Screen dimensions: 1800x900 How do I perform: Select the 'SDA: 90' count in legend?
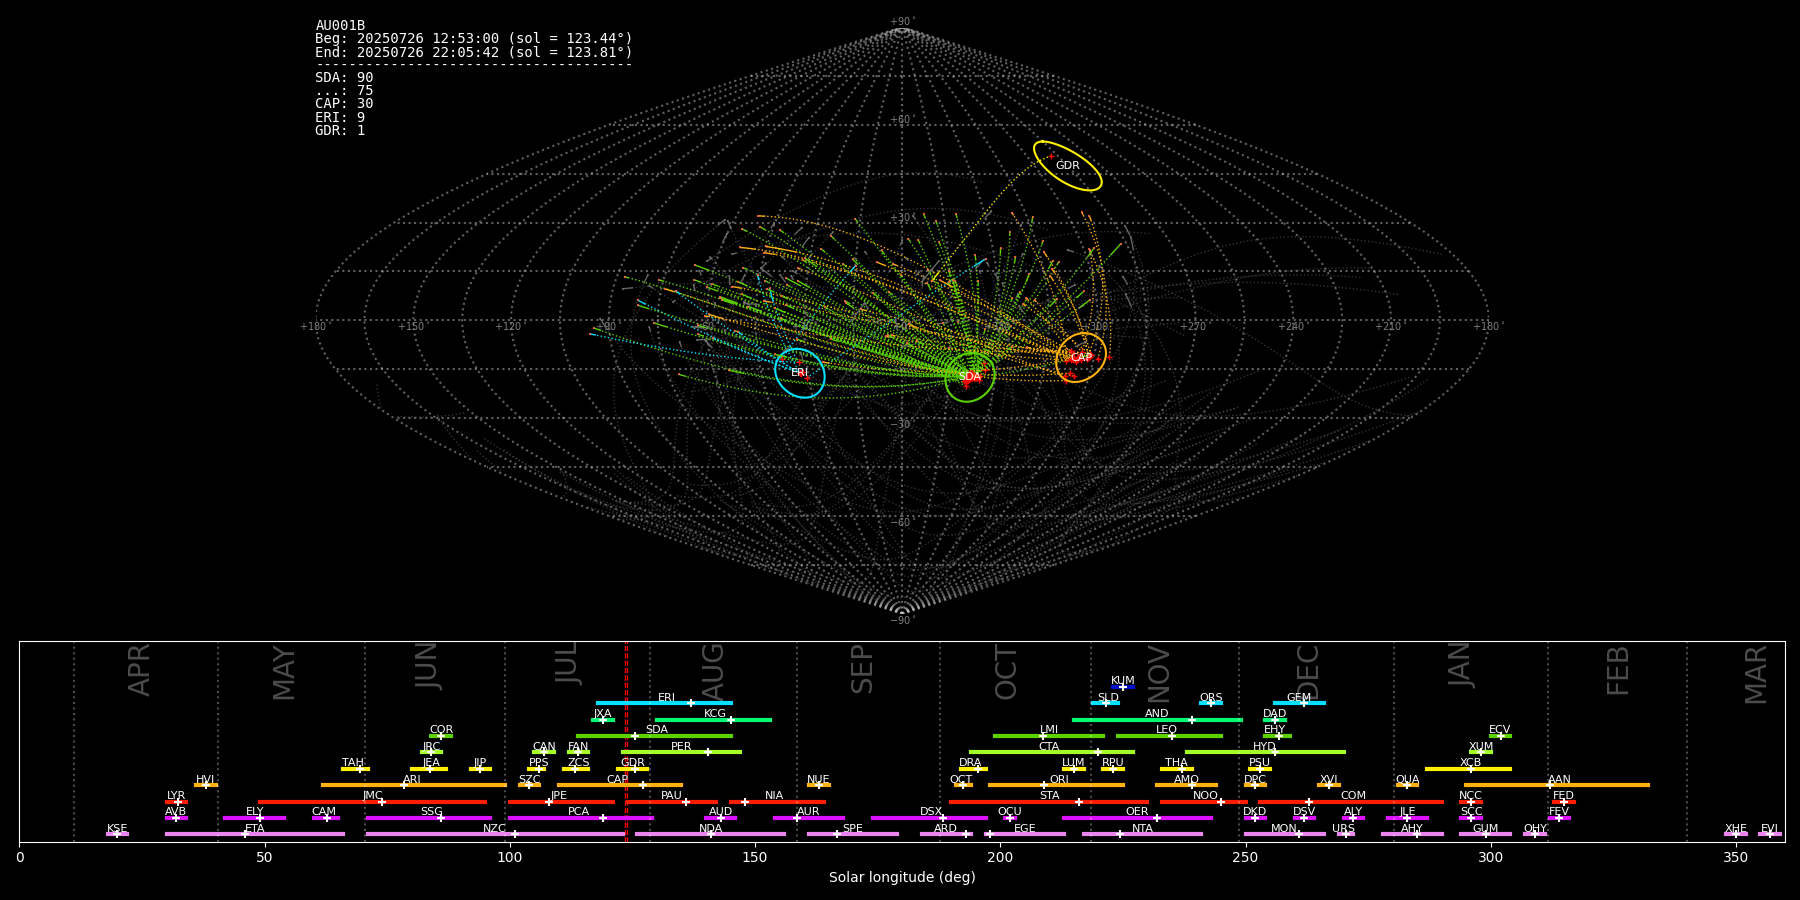click(344, 77)
